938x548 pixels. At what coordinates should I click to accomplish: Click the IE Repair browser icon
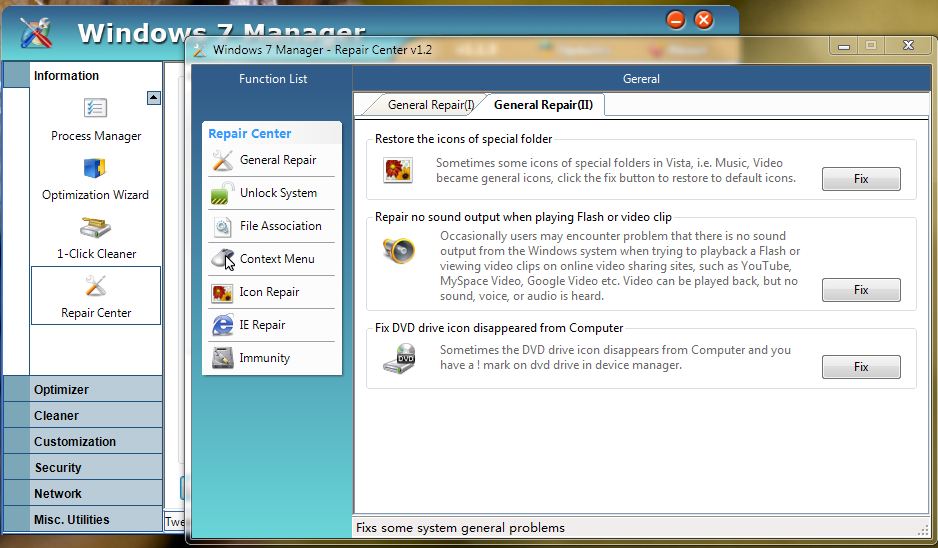click(x=223, y=325)
